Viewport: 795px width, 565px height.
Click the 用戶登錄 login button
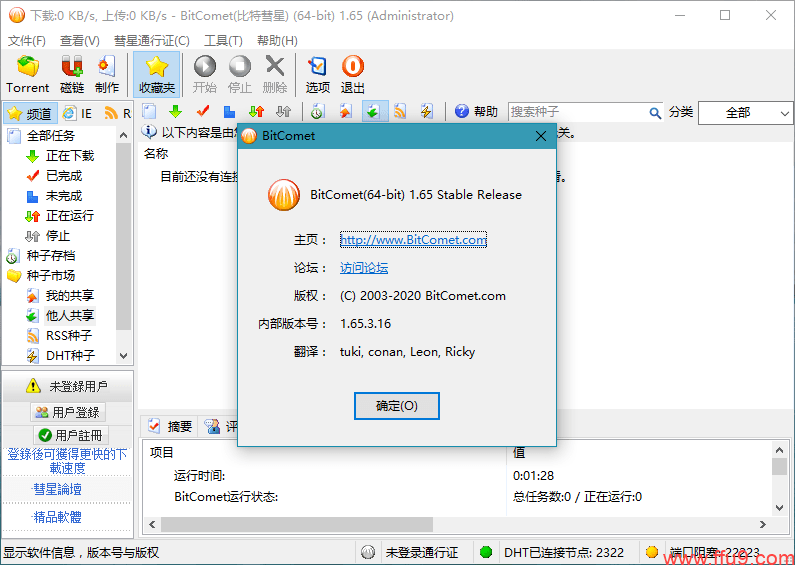[x=68, y=412]
